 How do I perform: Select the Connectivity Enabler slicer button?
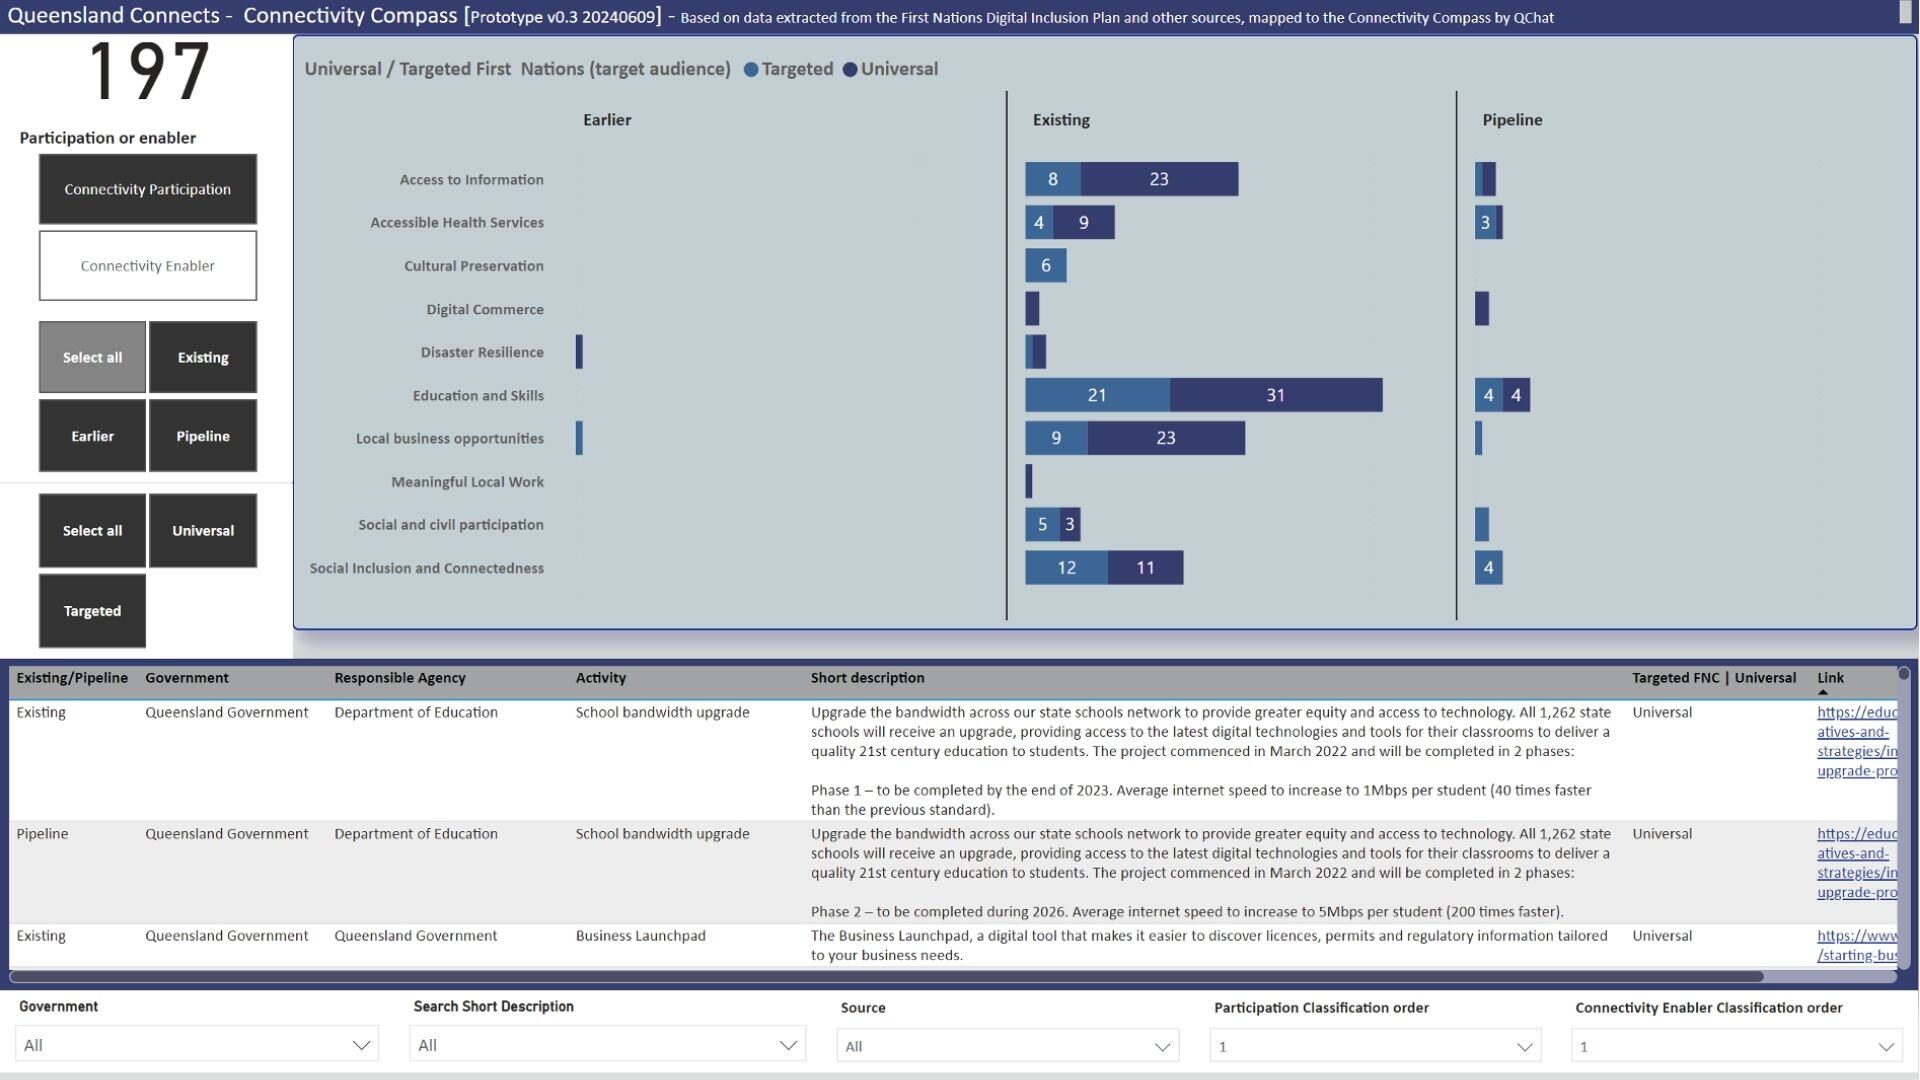pos(148,266)
